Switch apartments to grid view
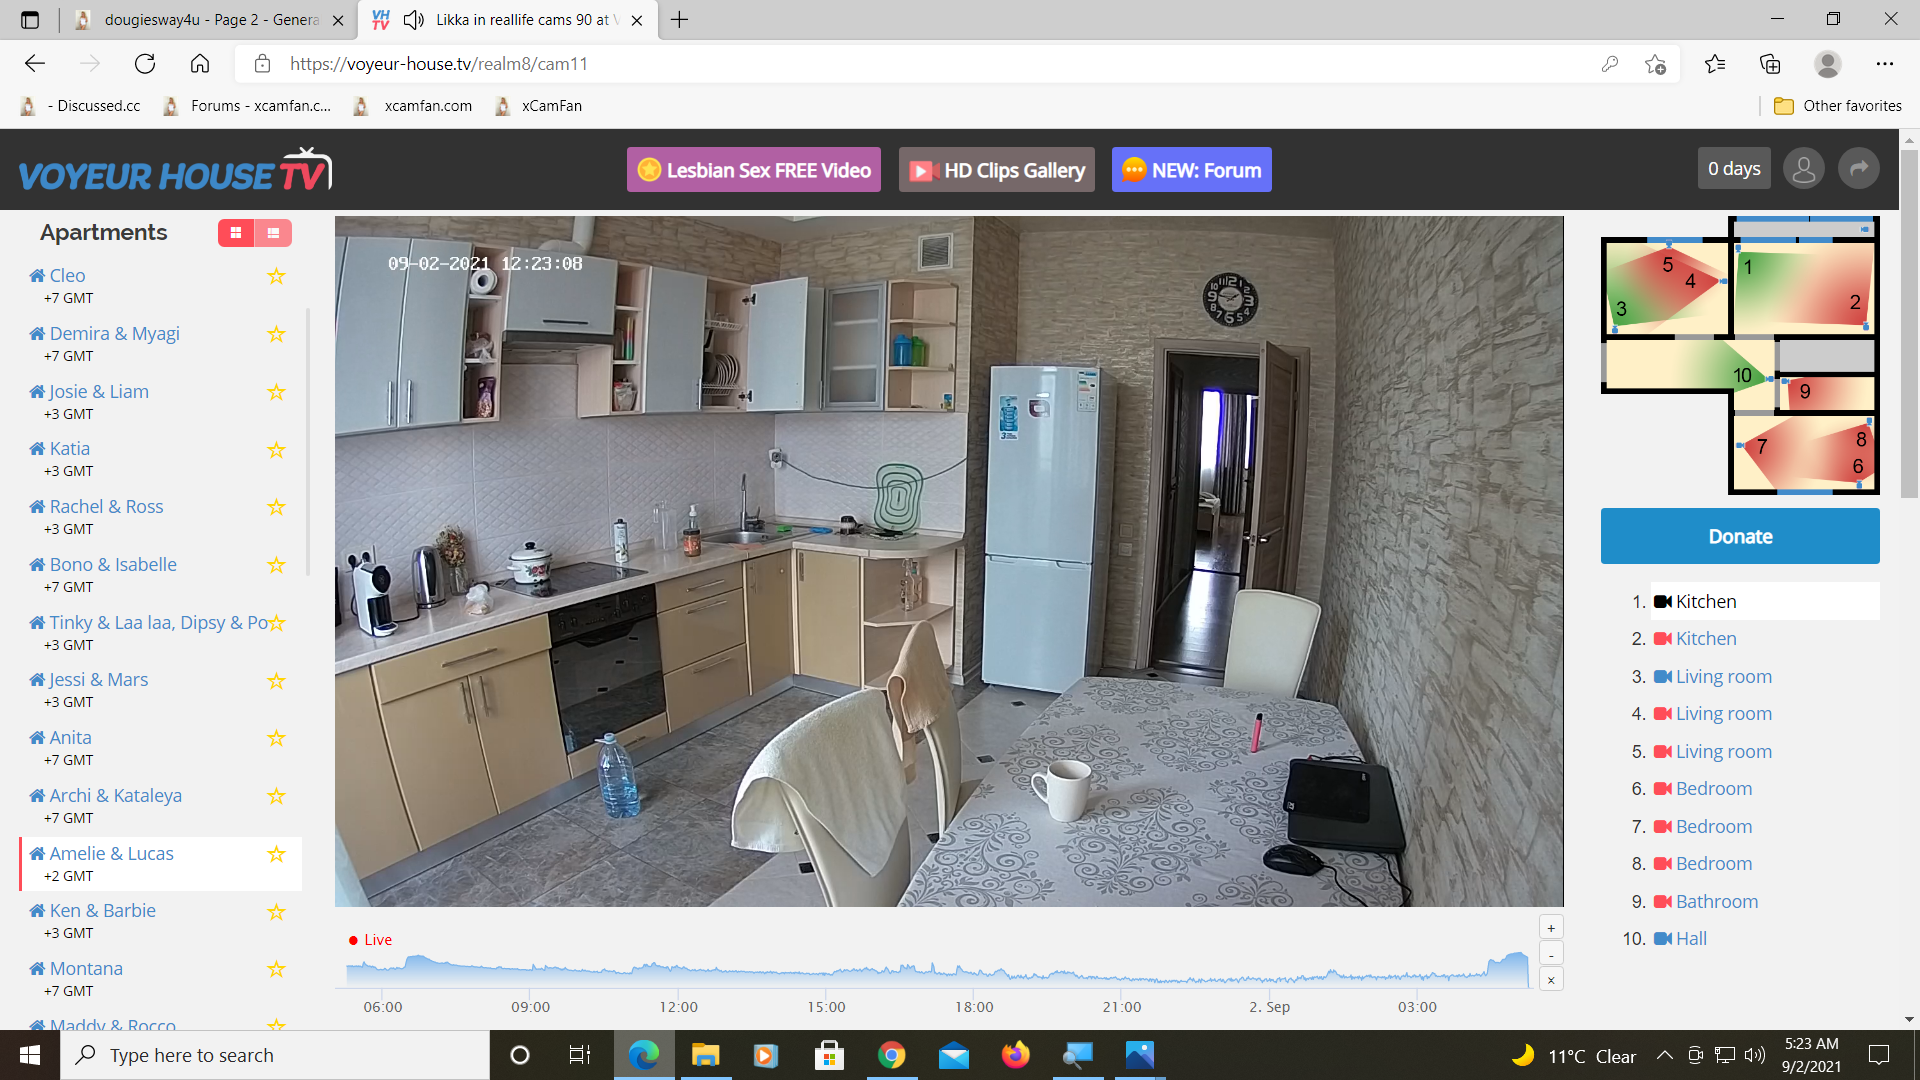Screen dimensions: 1920x1080 236,233
